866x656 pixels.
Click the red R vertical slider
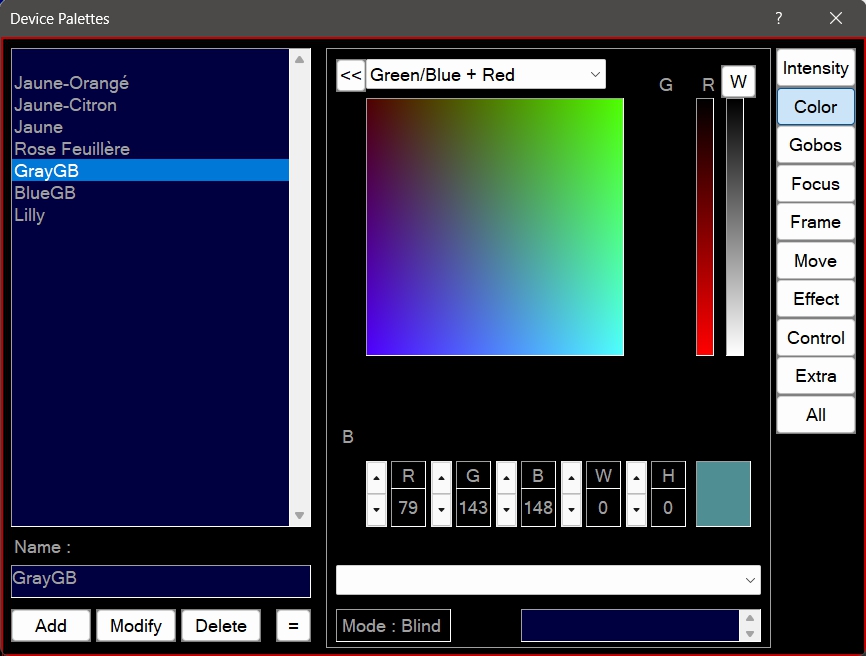tap(705, 227)
